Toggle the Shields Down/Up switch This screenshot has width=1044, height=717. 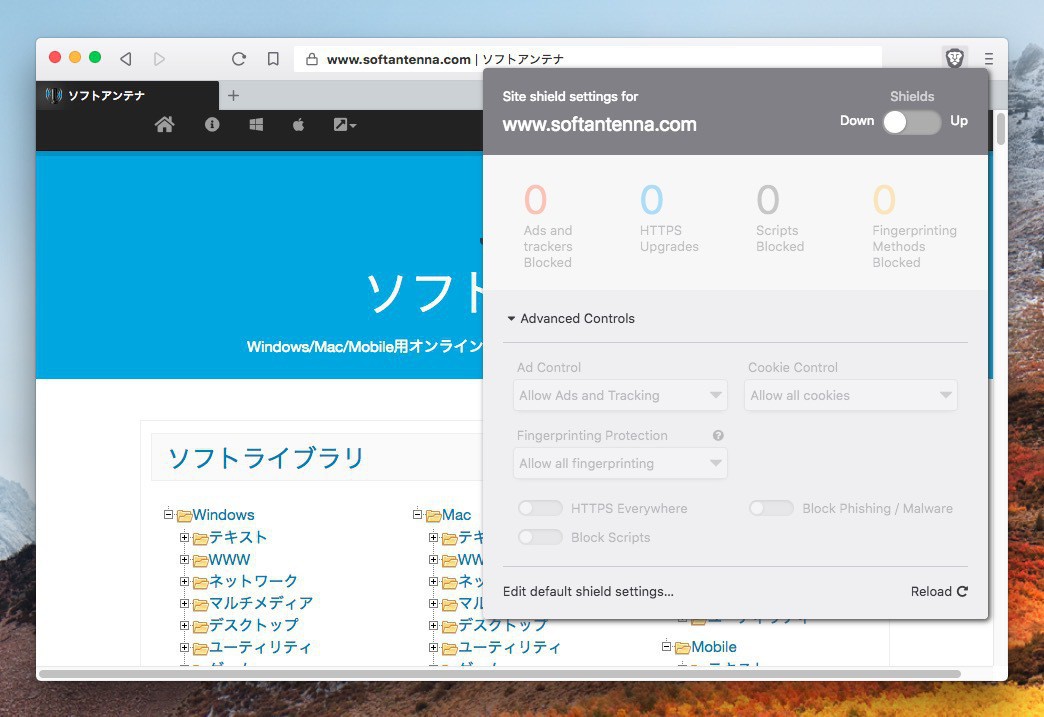tap(912, 122)
